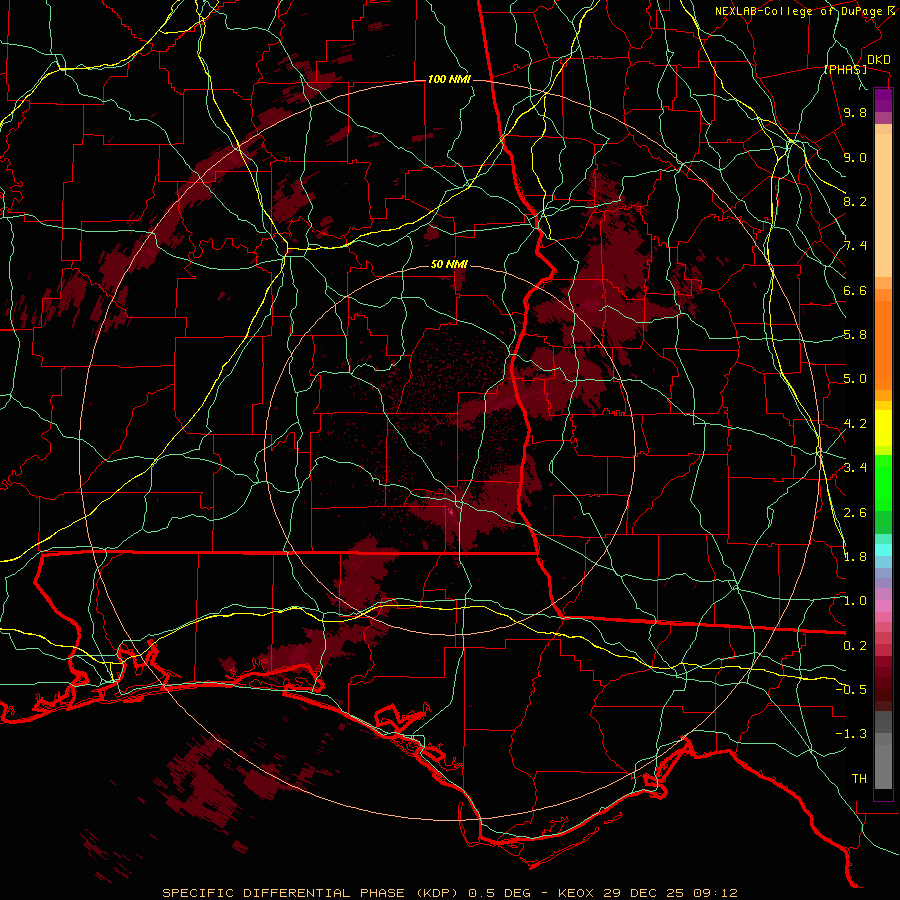900x900 pixels.
Task: Click the green segment of the color bar
Action: (x=883, y=482)
